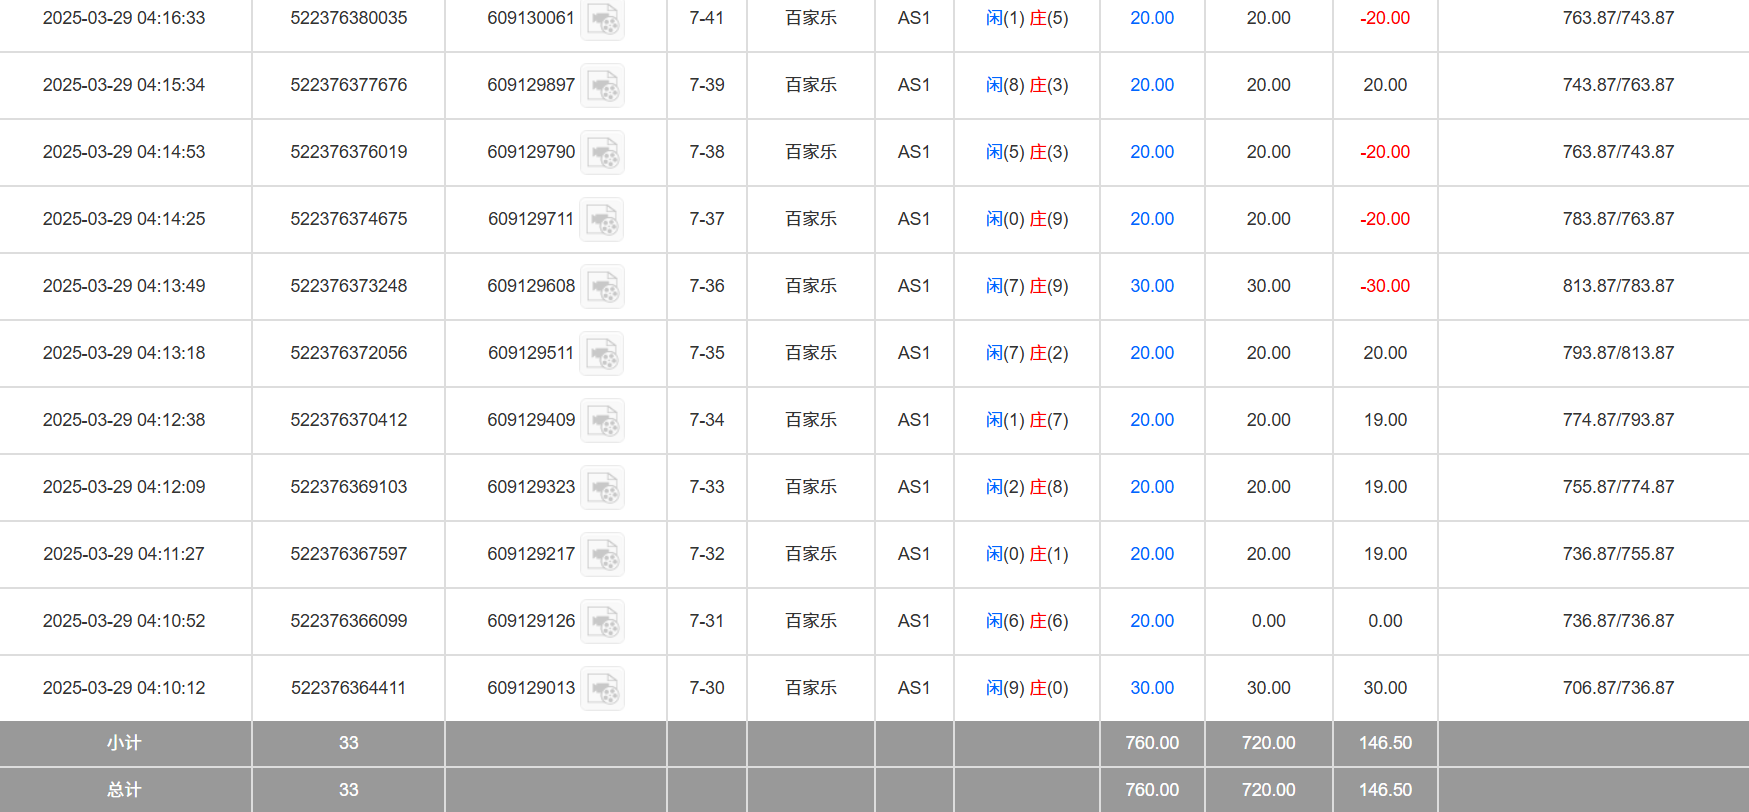1749x812 pixels.
Task: View the video replay of 609129409
Action: [x=603, y=421]
